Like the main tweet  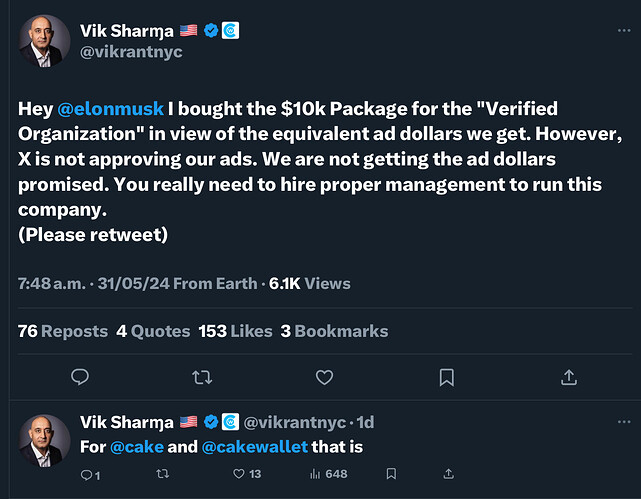(324, 377)
